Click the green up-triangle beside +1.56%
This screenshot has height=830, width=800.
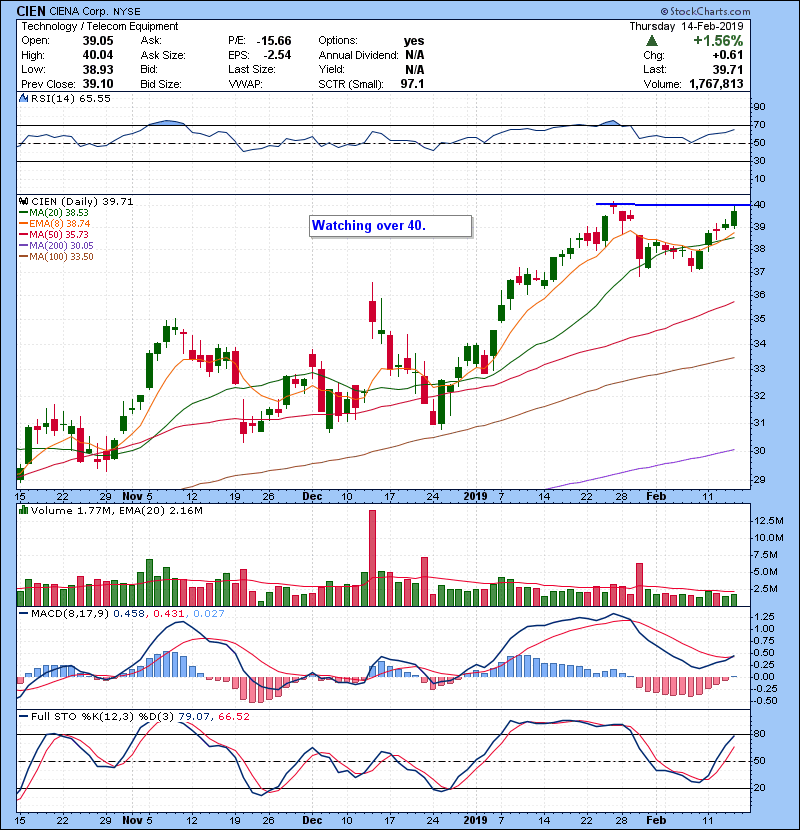652,41
